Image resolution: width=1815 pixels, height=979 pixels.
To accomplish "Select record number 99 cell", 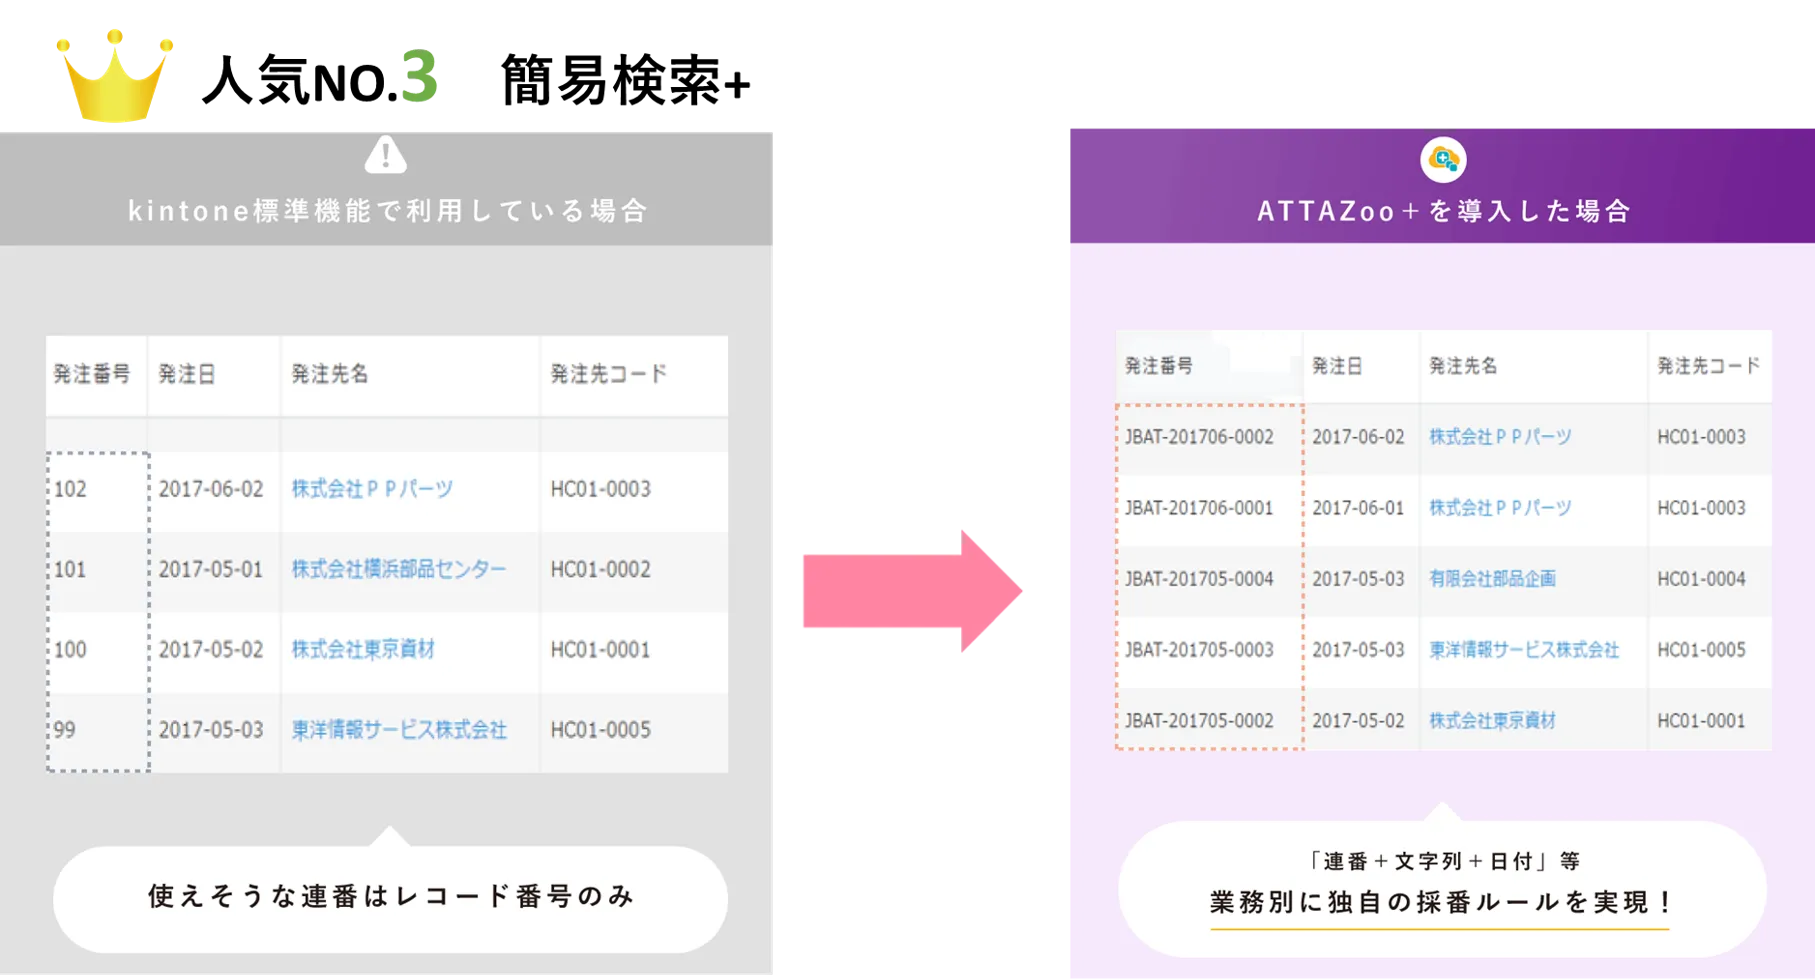I will (65, 730).
